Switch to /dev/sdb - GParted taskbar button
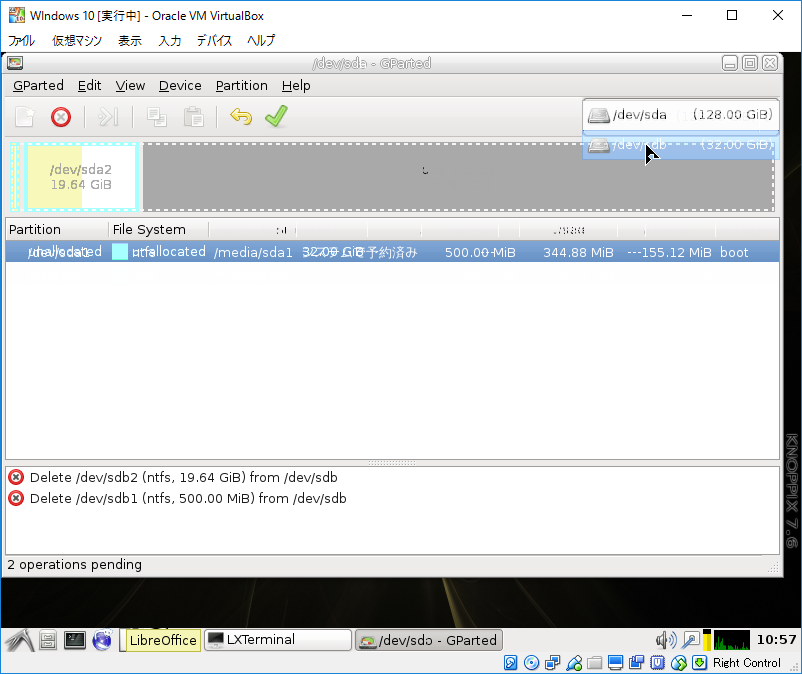 [x=429, y=640]
